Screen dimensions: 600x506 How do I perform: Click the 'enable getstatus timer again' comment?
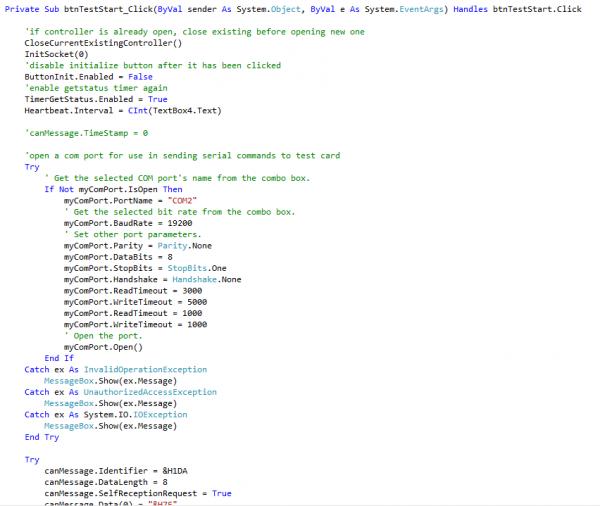click(96, 88)
